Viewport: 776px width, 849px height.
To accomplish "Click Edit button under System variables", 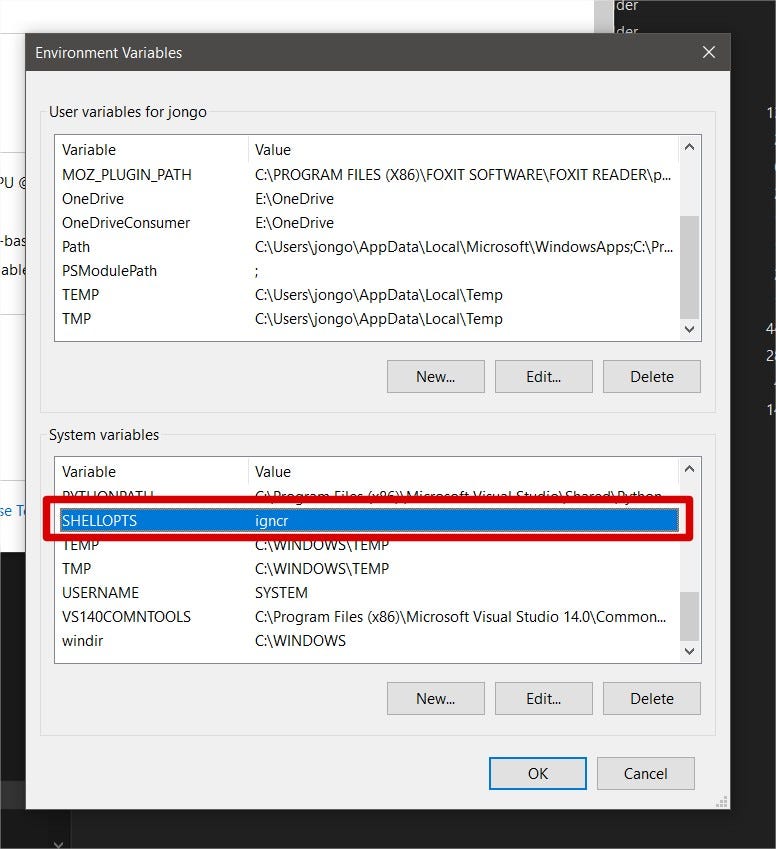I will pos(543,699).
